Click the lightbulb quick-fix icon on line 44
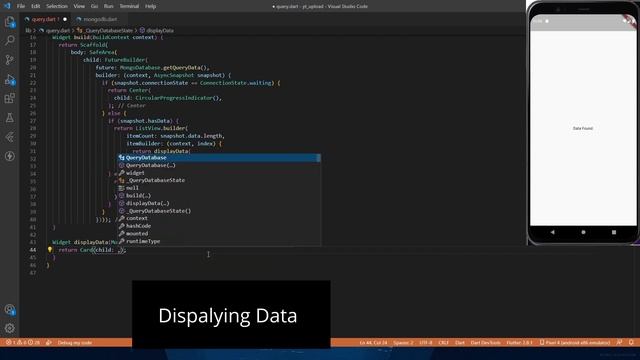This screenshot has width=640, height=360. 50,249
